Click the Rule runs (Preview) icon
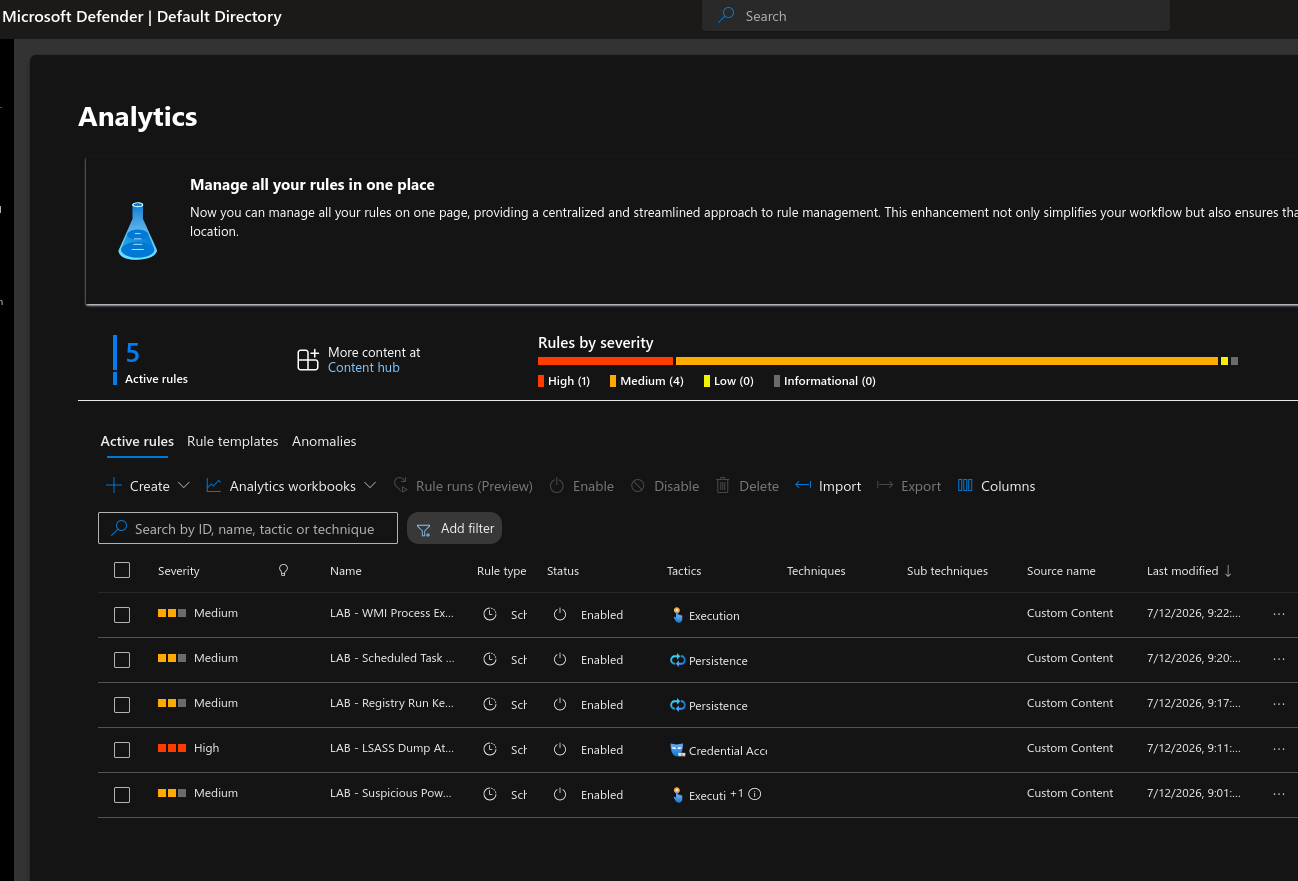 point(400,485)
